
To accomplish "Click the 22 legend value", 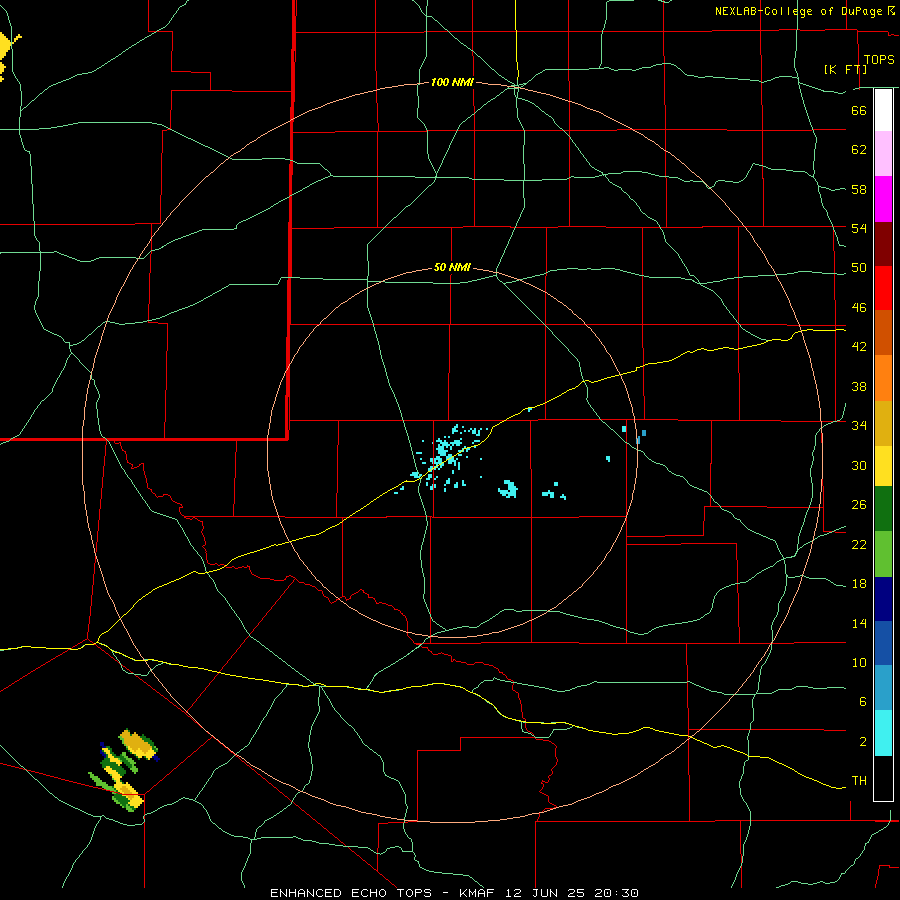I will 859,545.
